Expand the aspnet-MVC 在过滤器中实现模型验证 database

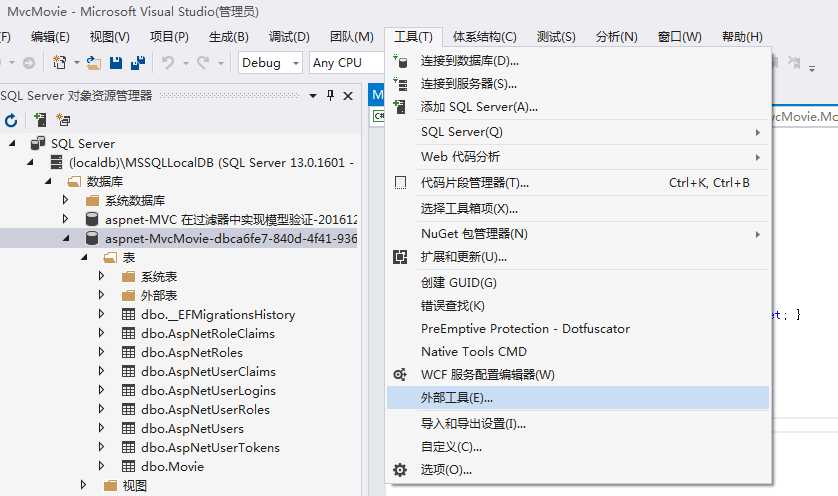(65, 219)
